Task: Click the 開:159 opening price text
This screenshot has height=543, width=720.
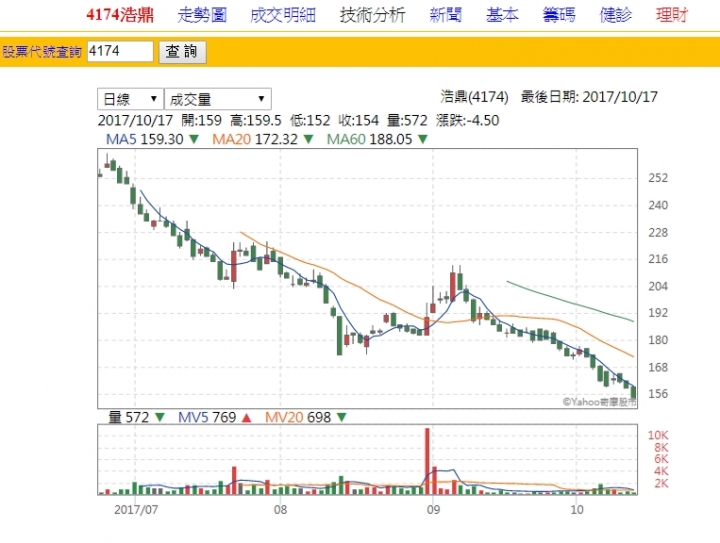Action: [x=201, y=120]
